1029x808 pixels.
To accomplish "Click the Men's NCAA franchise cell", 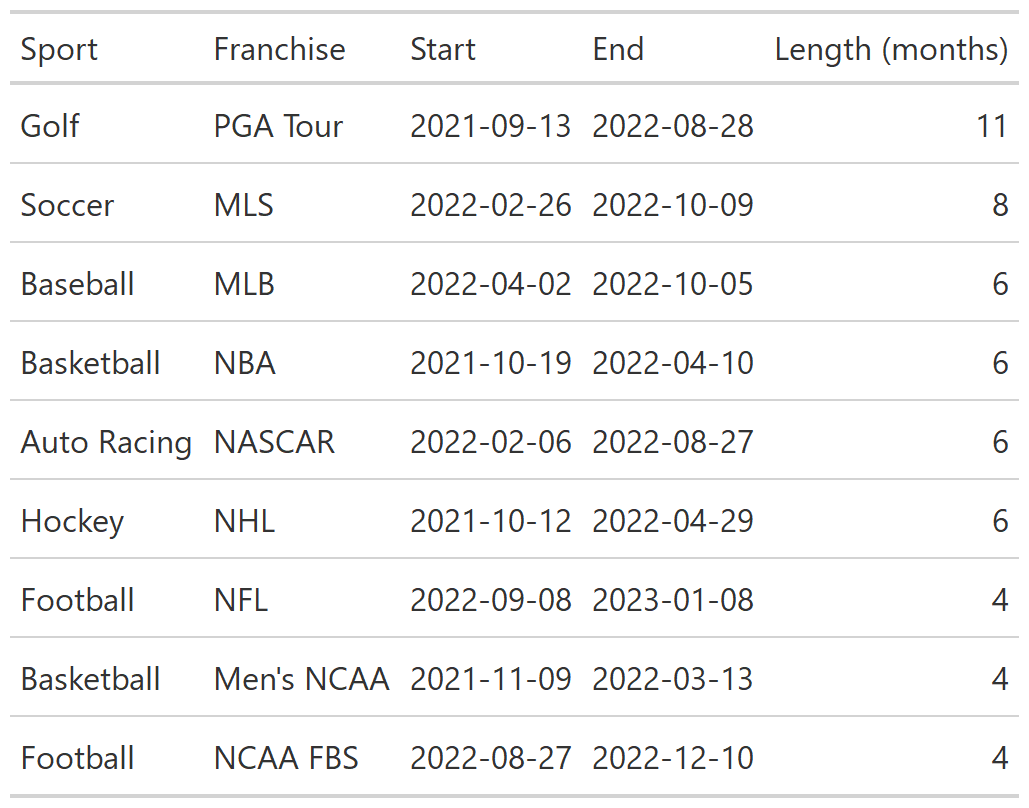I will 302,679.
